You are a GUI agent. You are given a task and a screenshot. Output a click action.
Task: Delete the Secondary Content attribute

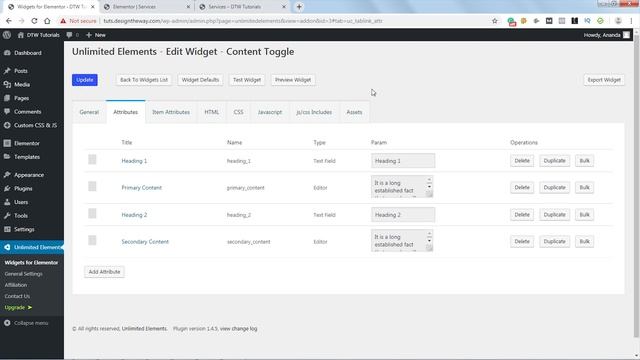point(522,242)
